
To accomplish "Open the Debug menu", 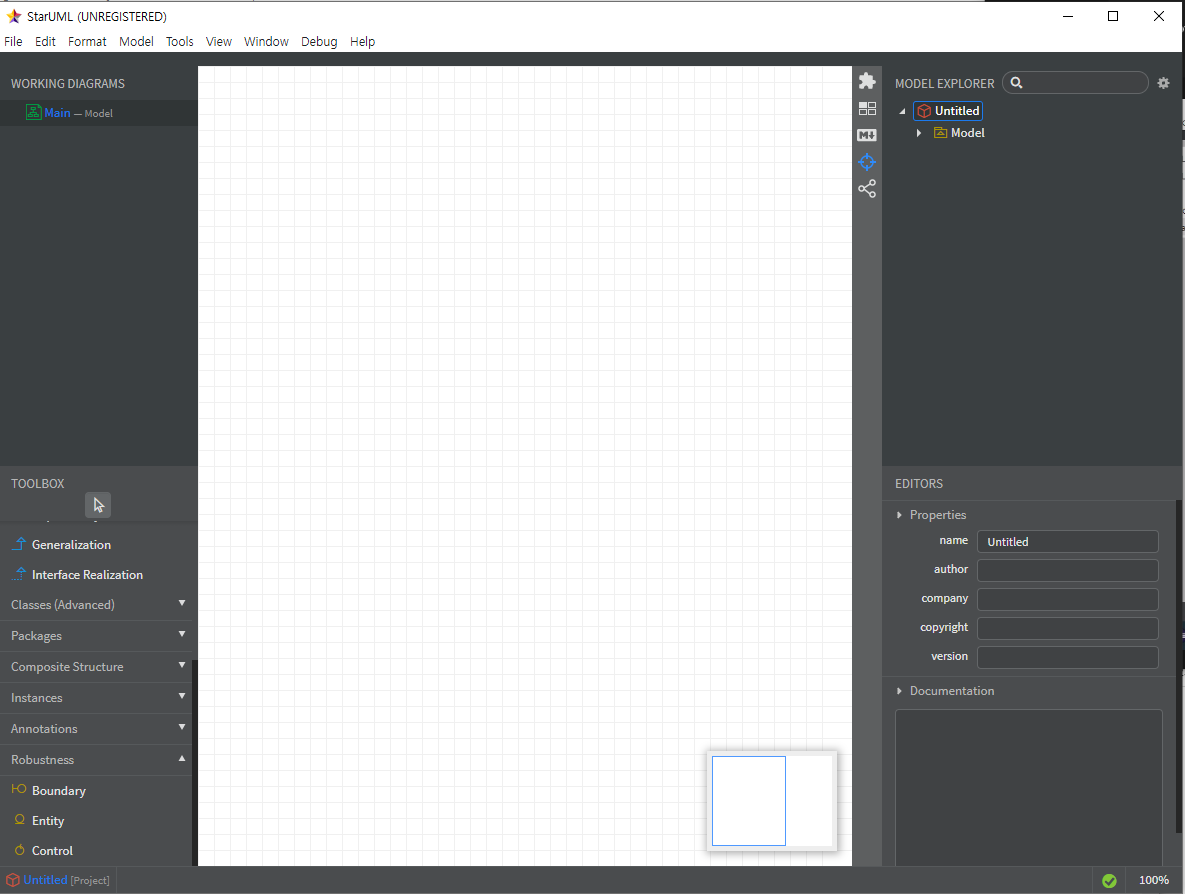I will coord(319,42).
